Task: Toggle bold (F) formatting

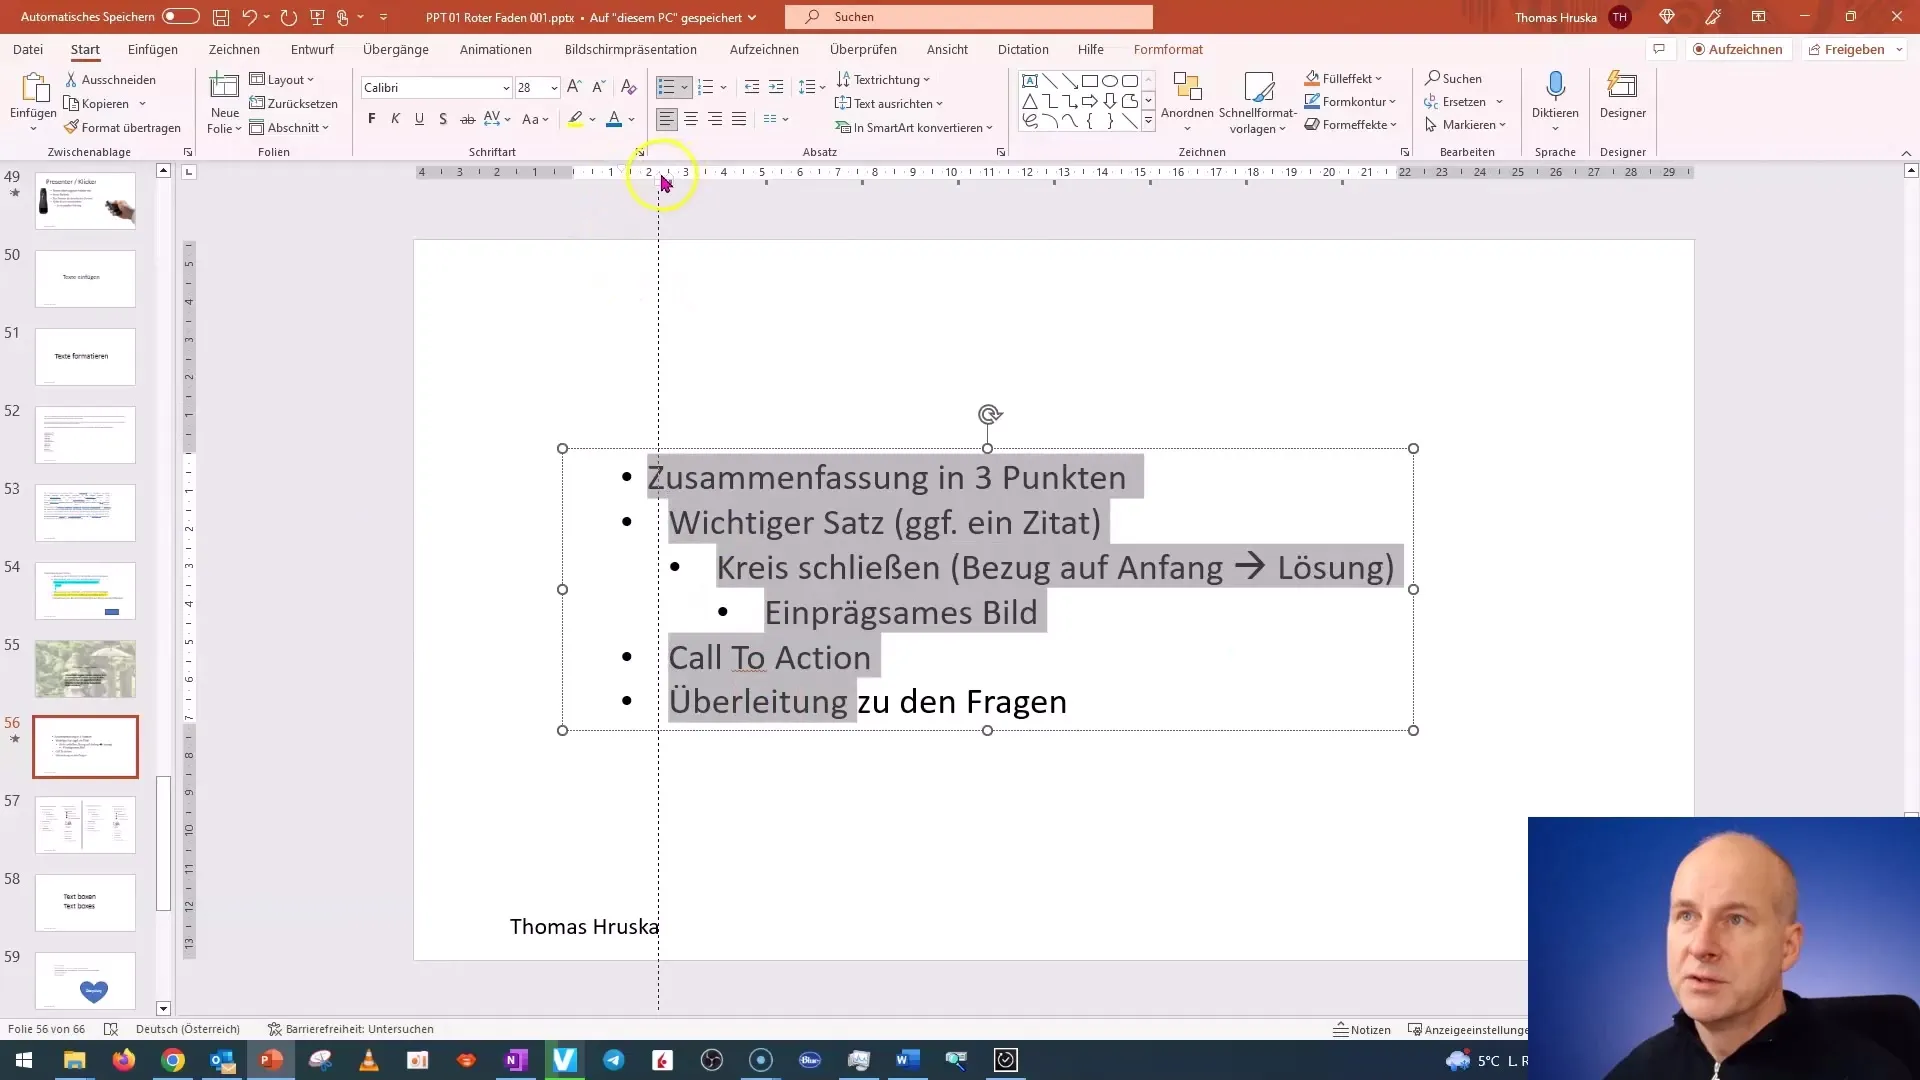Action: (372, 119)
